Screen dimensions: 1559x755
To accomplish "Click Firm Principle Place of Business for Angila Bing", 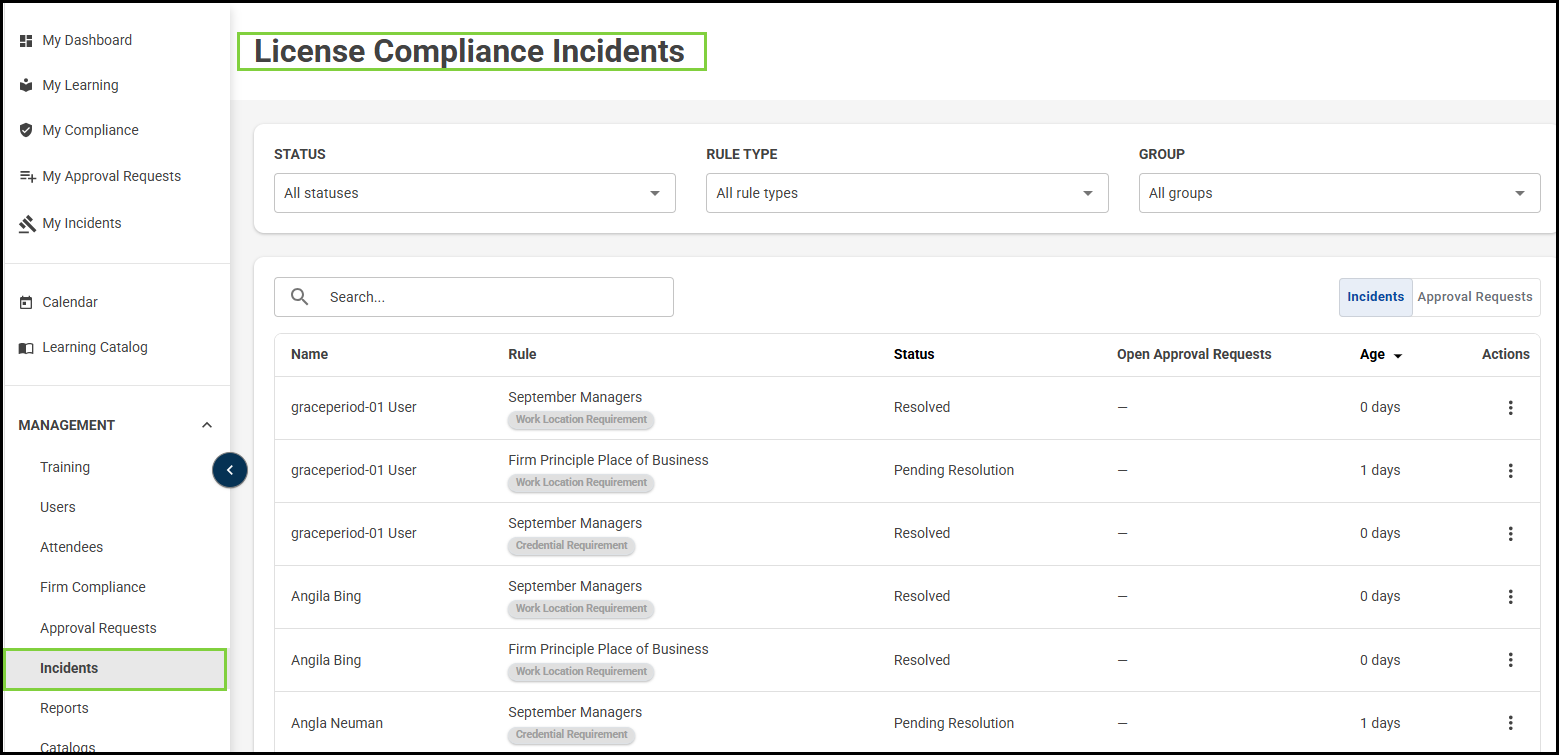I will click(608, 649).
